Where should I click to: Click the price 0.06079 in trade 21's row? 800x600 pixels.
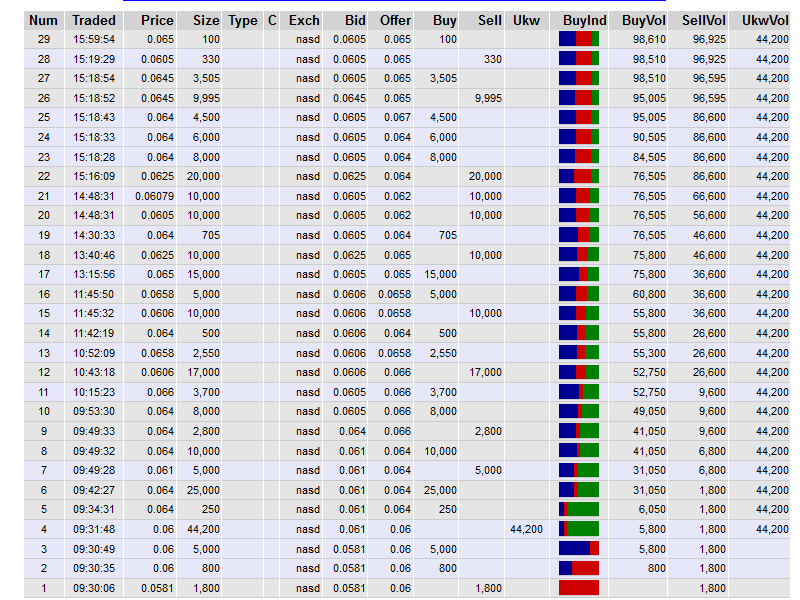point(155,196)
